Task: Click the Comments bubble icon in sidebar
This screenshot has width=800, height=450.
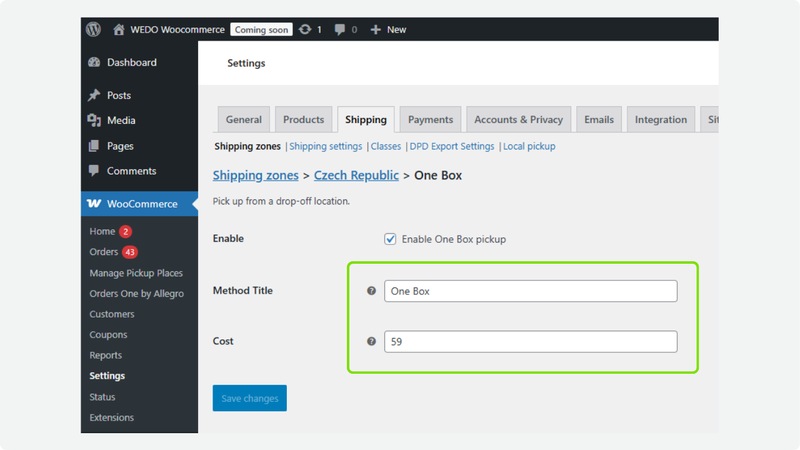Action: click(94, 170)
